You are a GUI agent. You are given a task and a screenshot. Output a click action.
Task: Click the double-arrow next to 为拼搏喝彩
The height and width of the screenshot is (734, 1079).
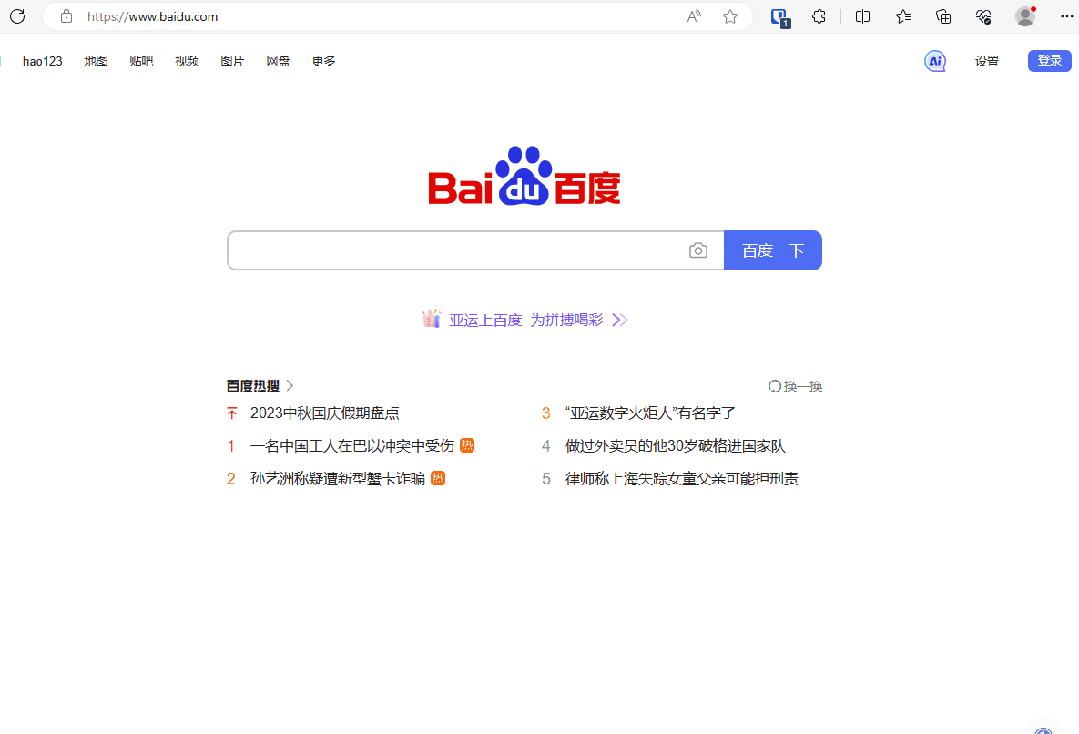[x=619, y=319]
